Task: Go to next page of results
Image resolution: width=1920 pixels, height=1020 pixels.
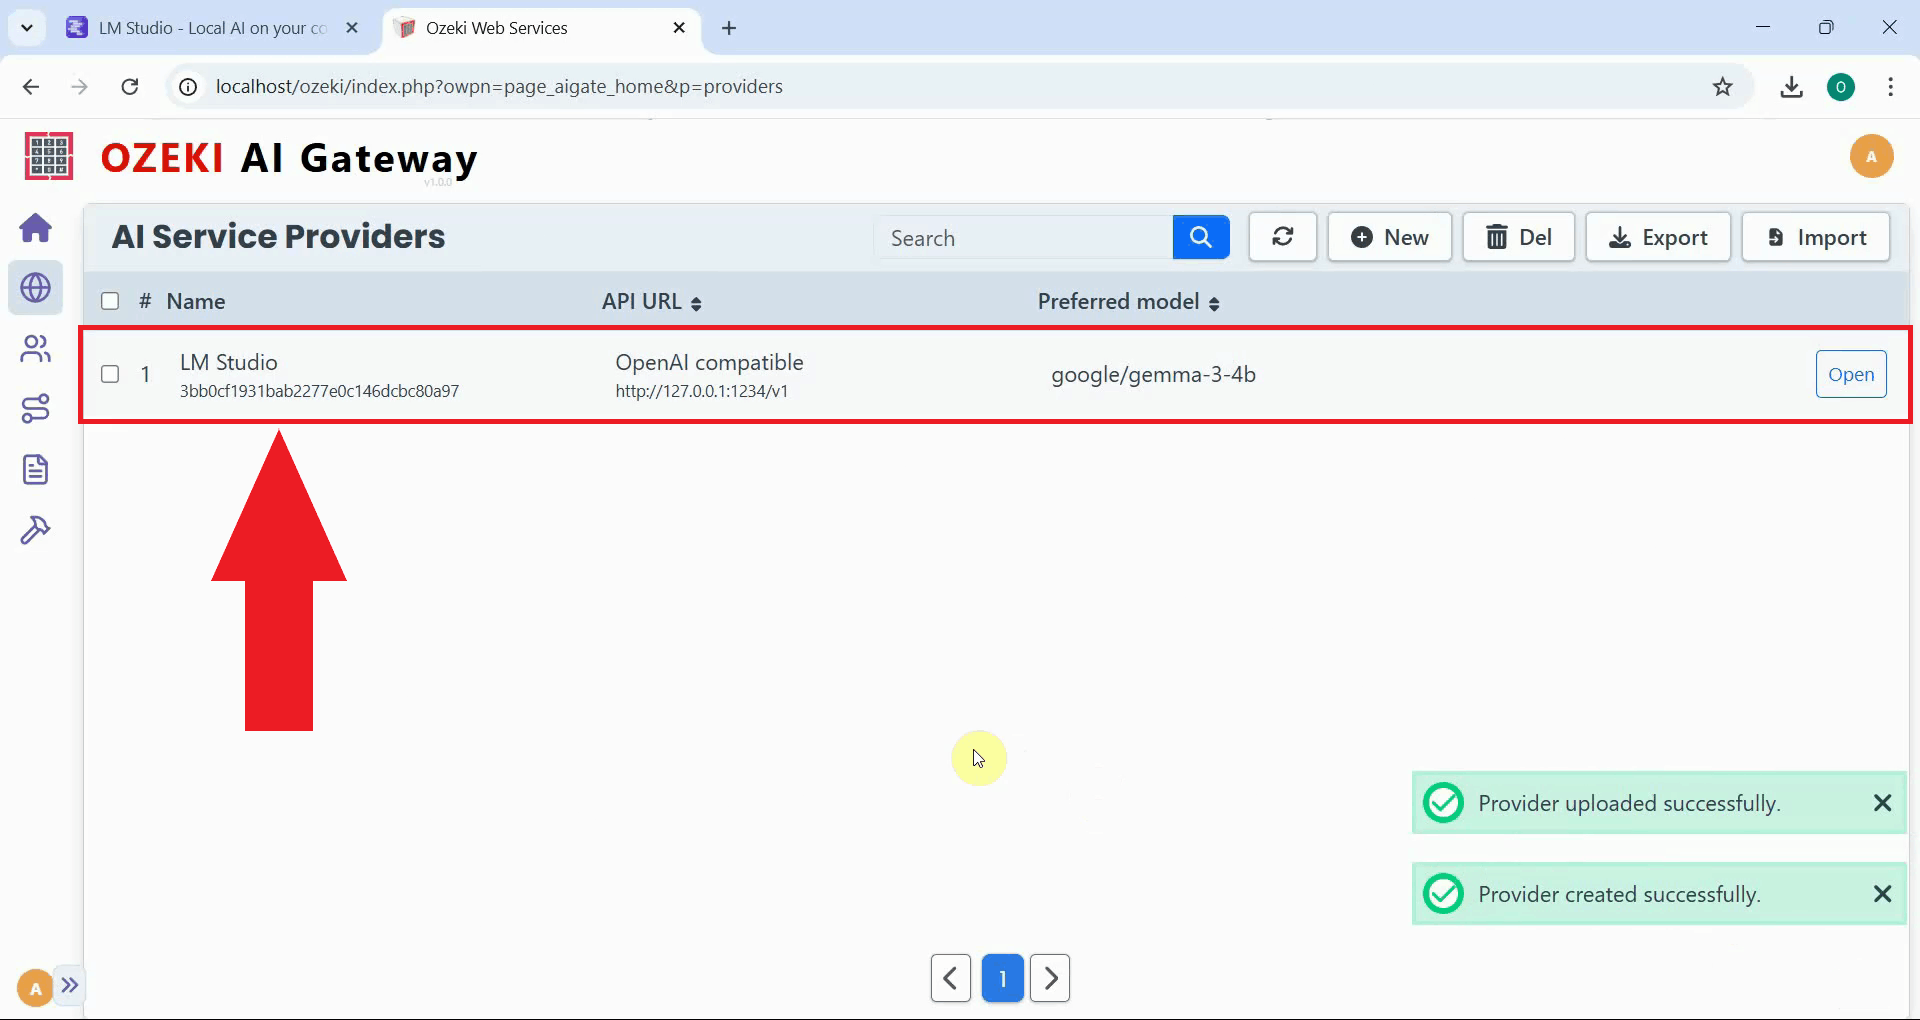Action: point(1050,978)
